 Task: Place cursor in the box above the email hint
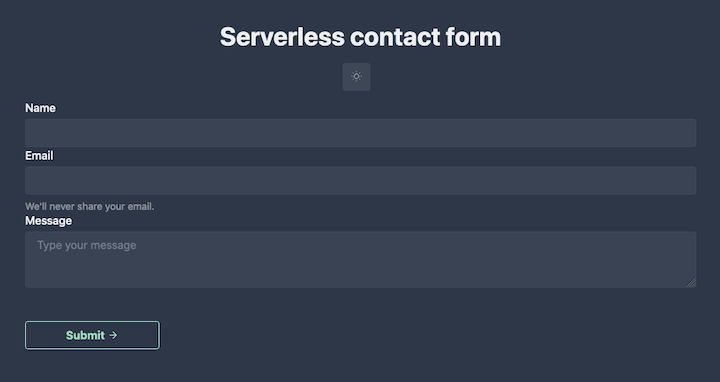pos(360,180)
